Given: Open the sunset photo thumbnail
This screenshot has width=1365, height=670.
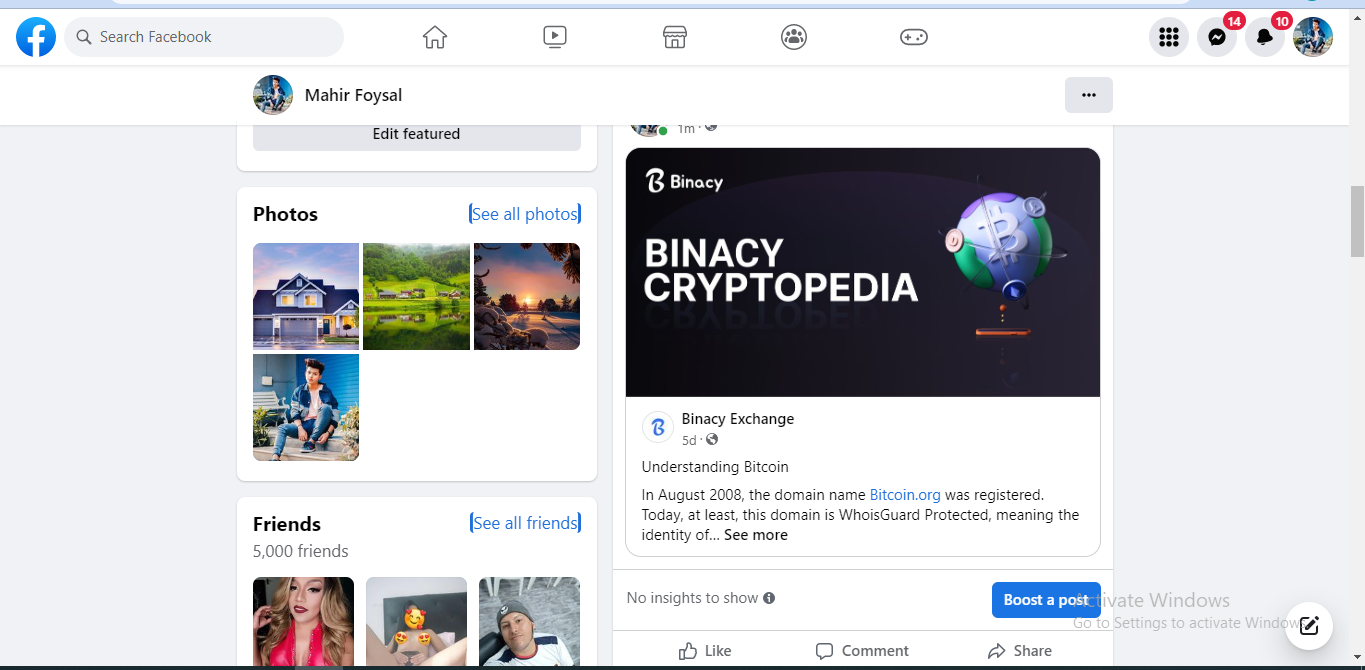Looking at the screenshot, I should click(x=527, y=296).
